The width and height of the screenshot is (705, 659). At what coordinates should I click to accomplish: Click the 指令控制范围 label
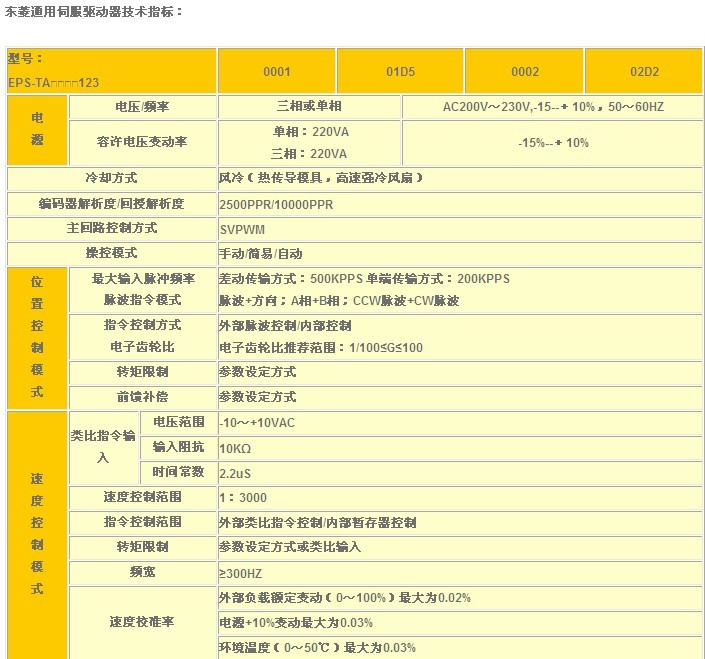(x=142, y=522)
